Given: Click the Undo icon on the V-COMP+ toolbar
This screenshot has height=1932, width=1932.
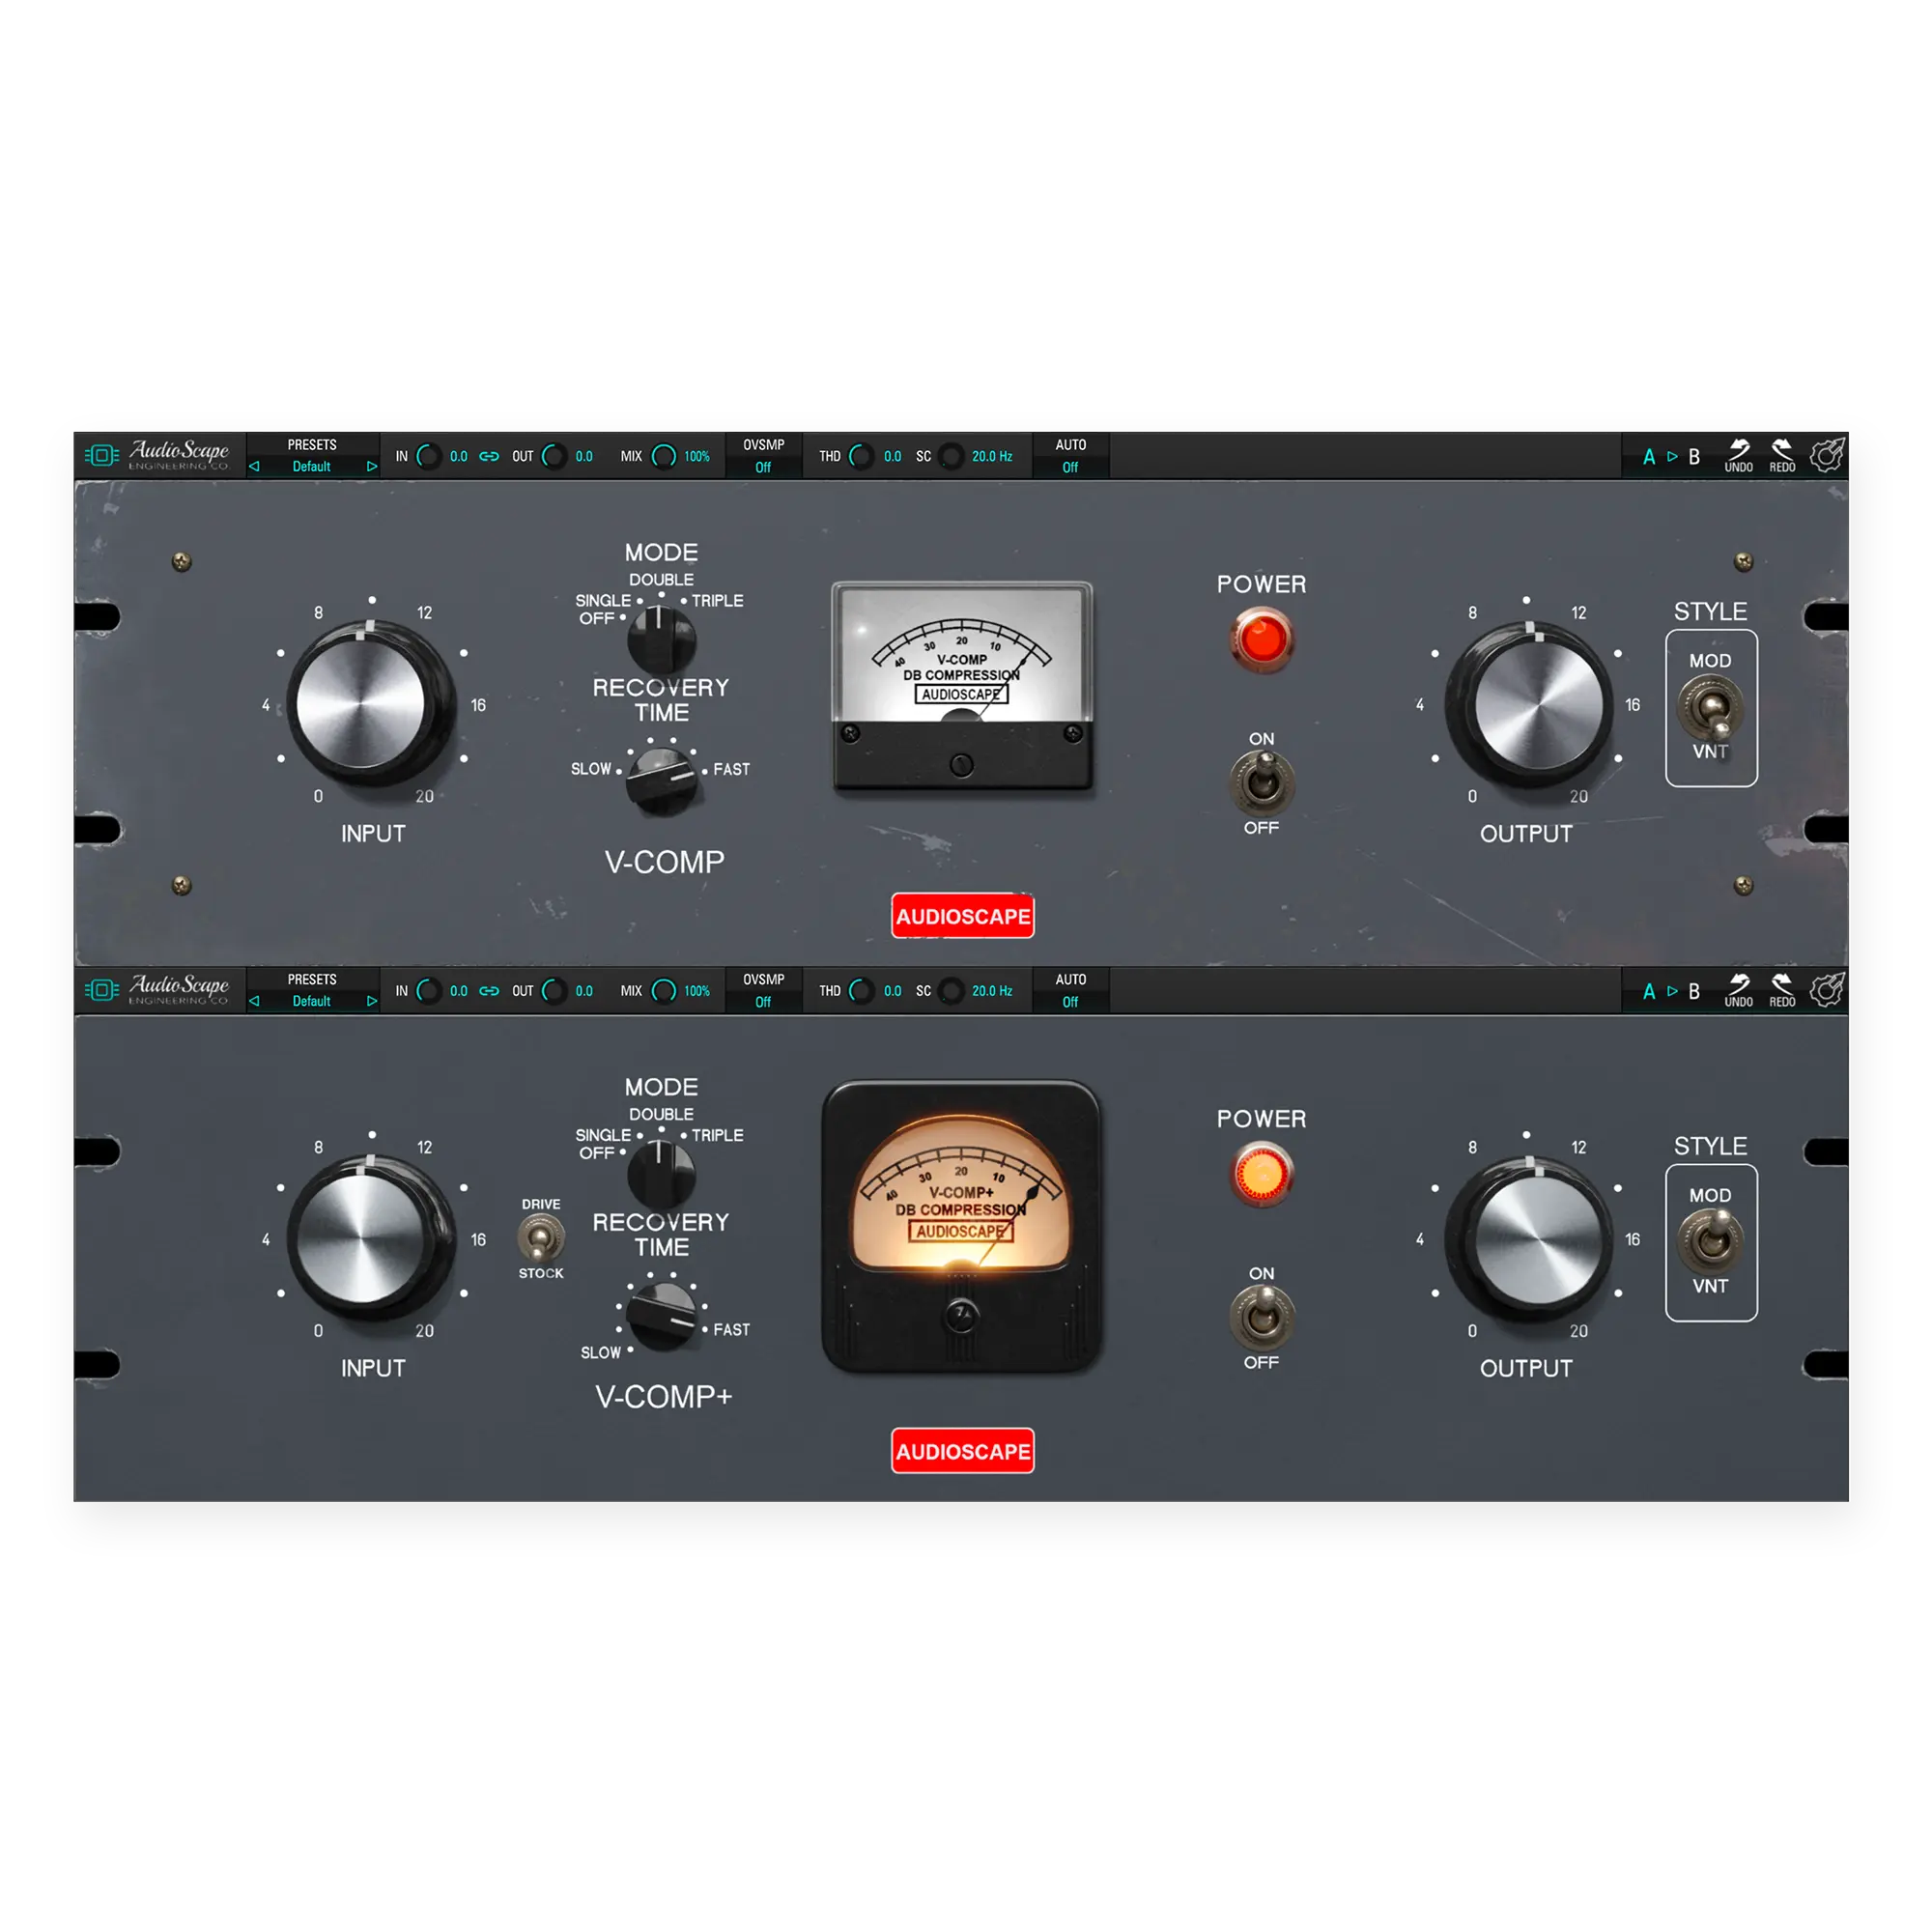Looking at the screenshot, I should [x=1740, y=990].
